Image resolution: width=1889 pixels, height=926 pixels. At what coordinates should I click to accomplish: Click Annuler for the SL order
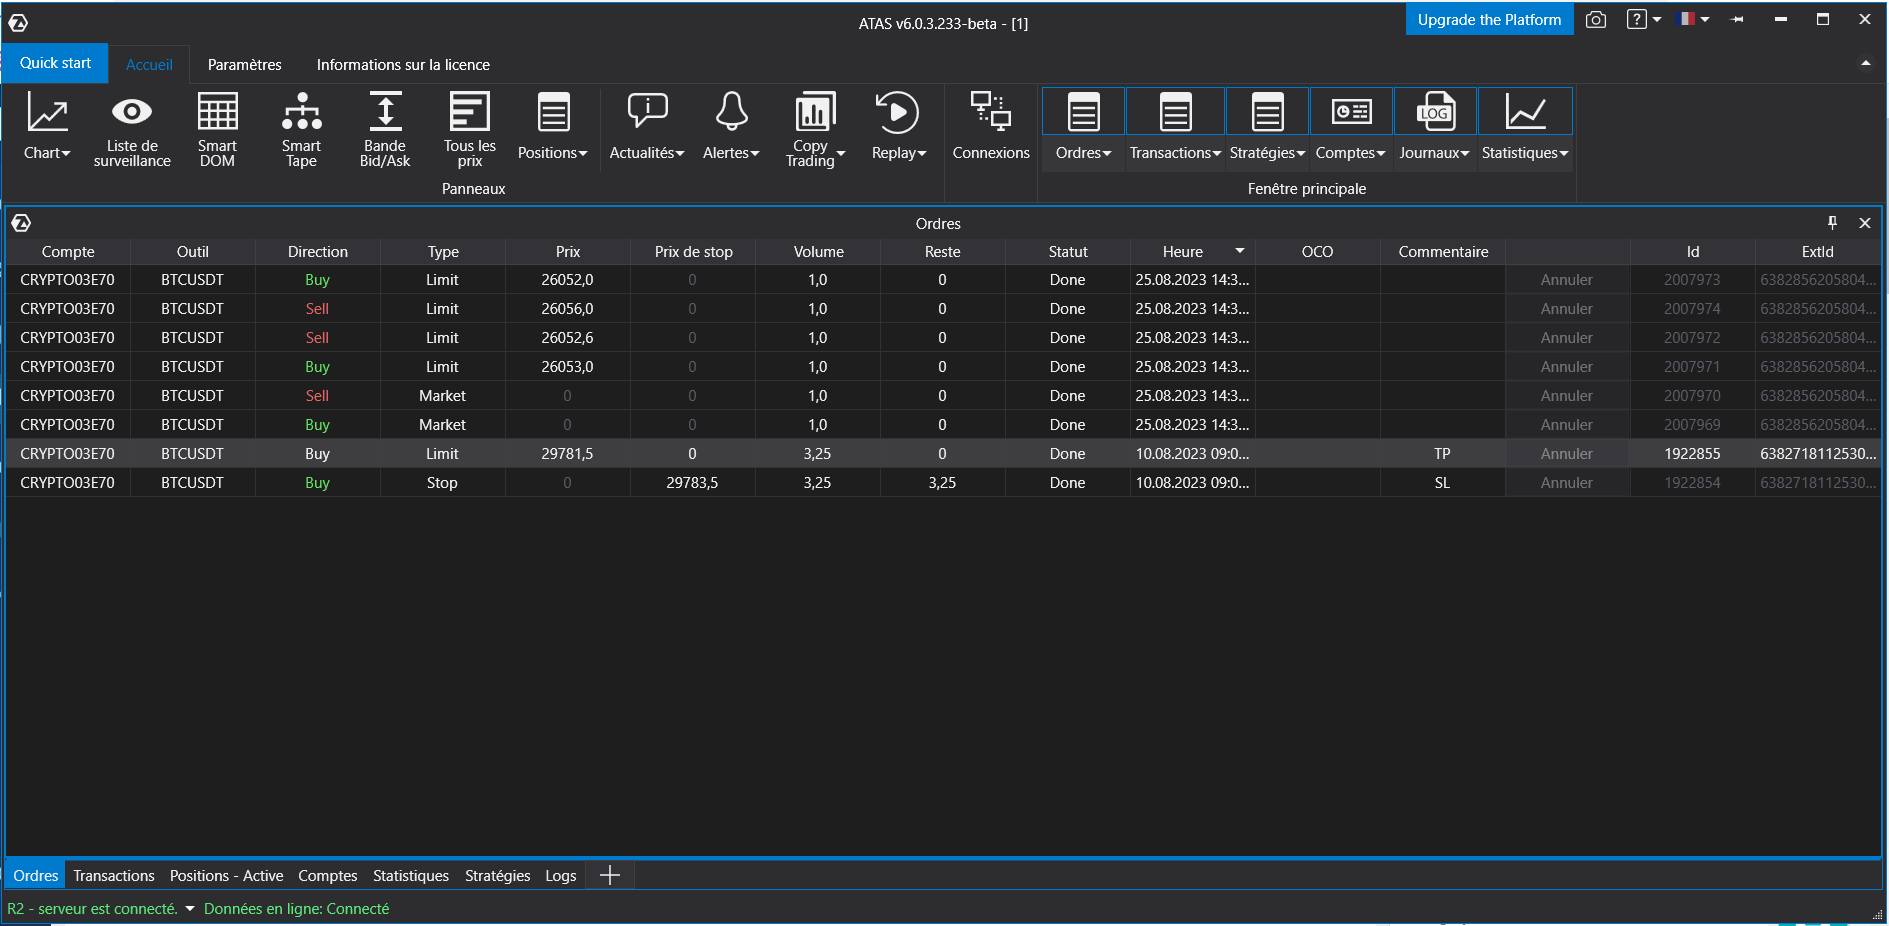[x=1567, y=483]
